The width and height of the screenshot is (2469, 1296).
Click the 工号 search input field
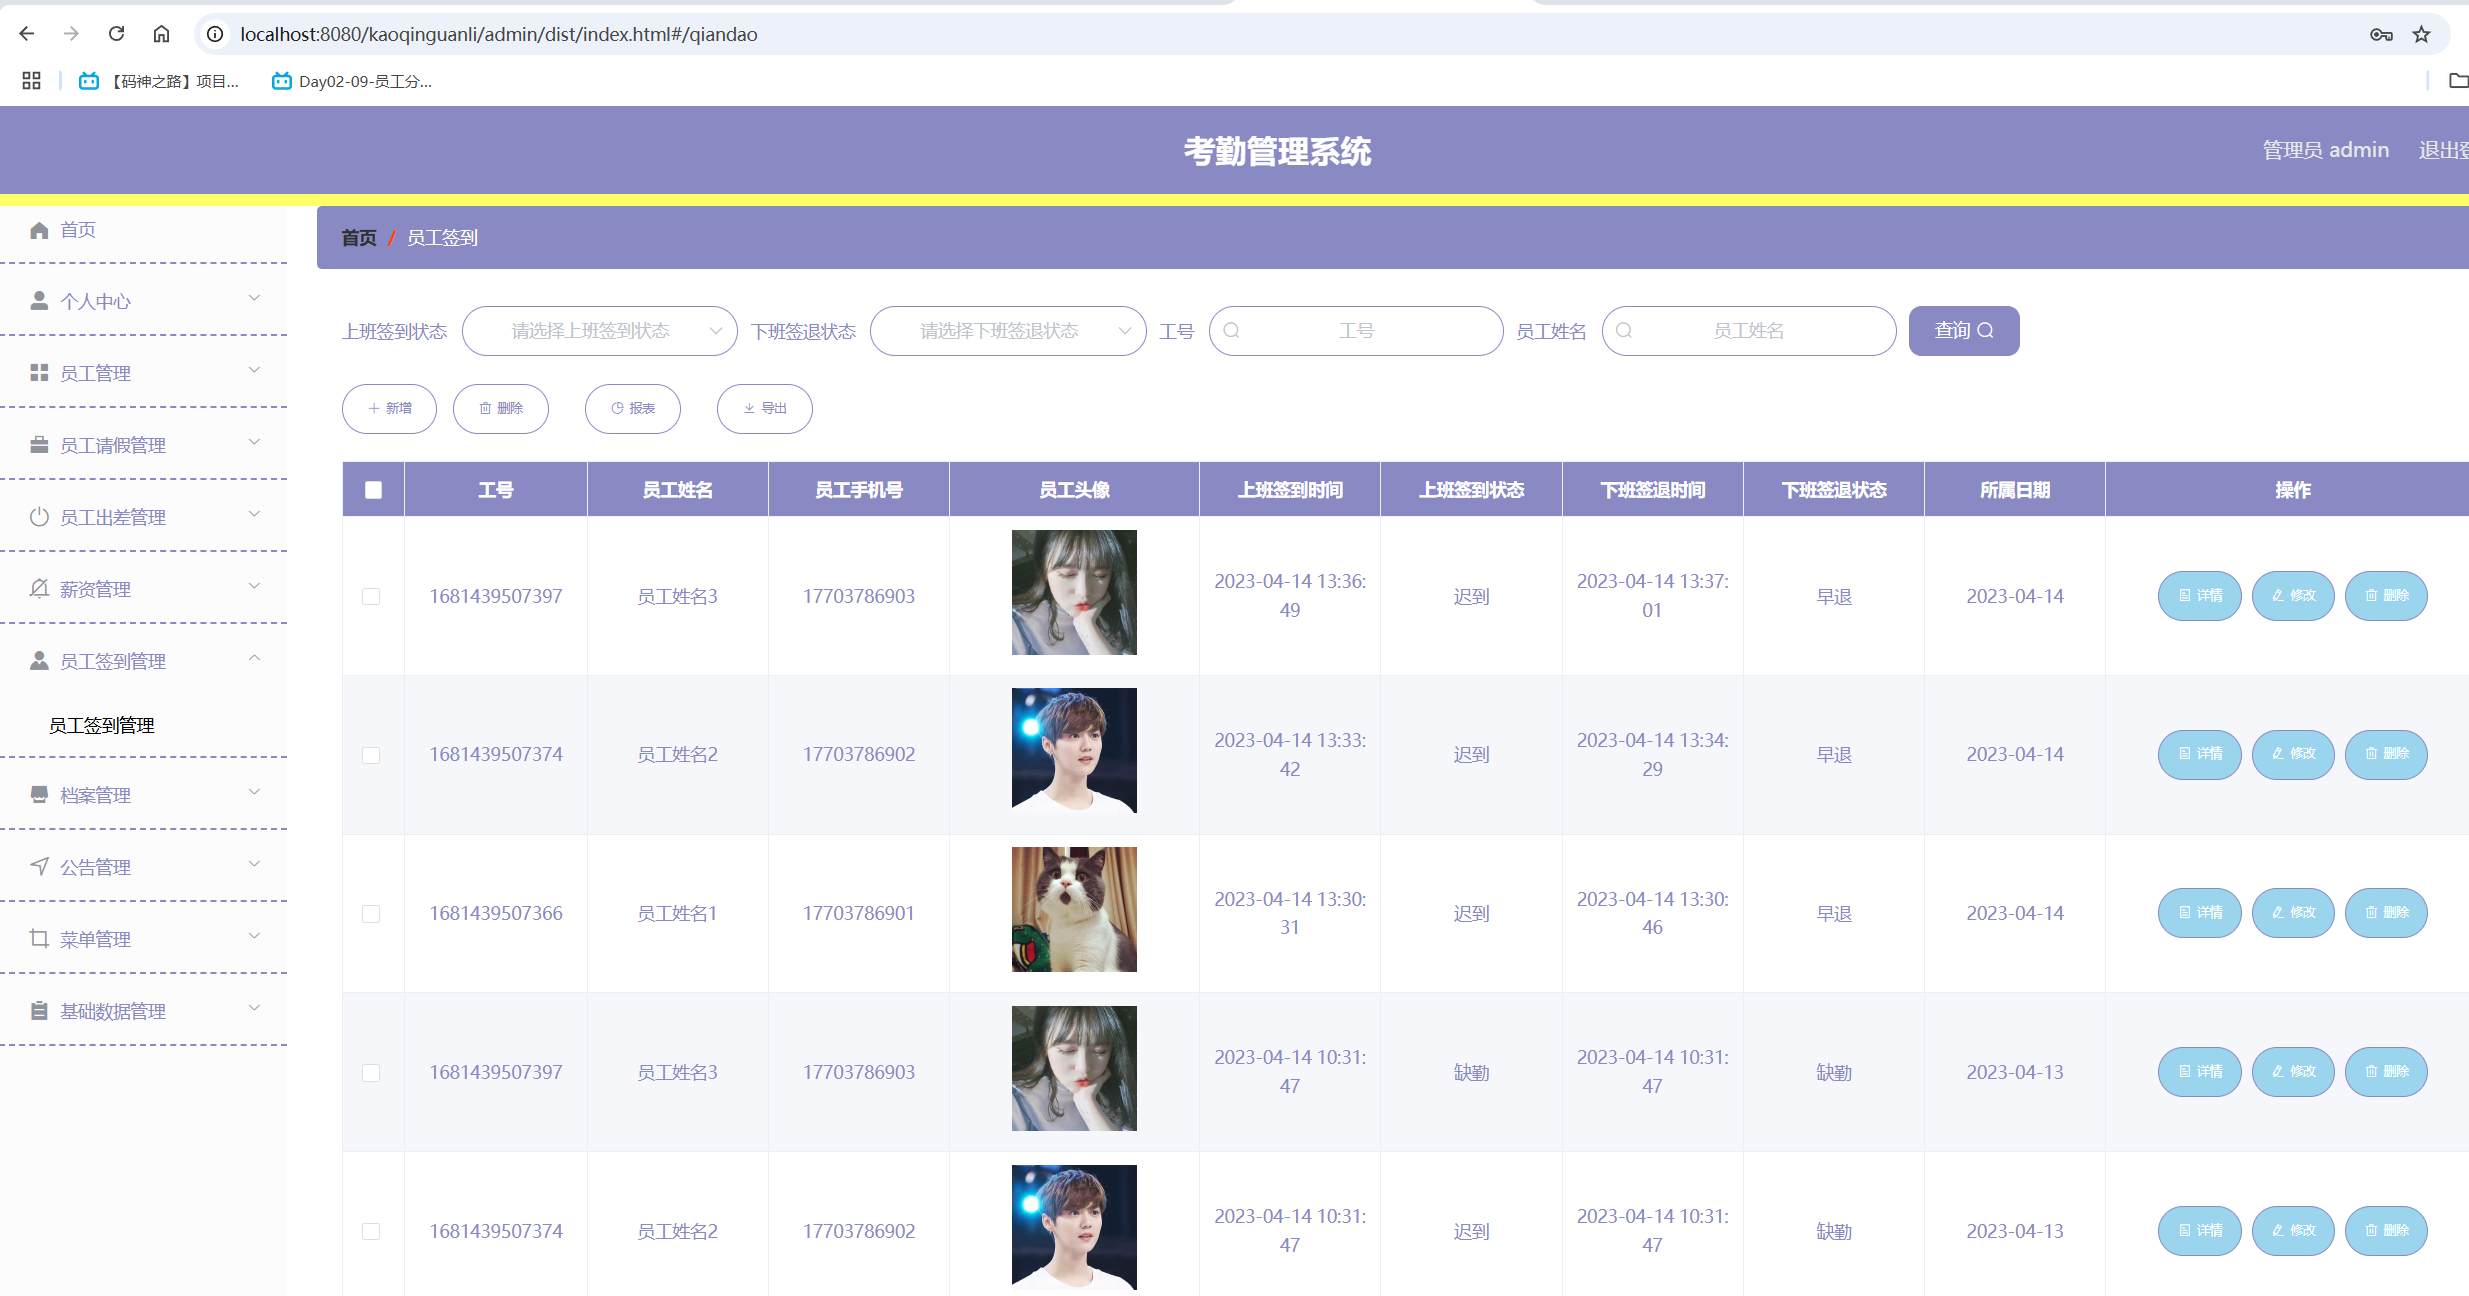click(1356, 331)
